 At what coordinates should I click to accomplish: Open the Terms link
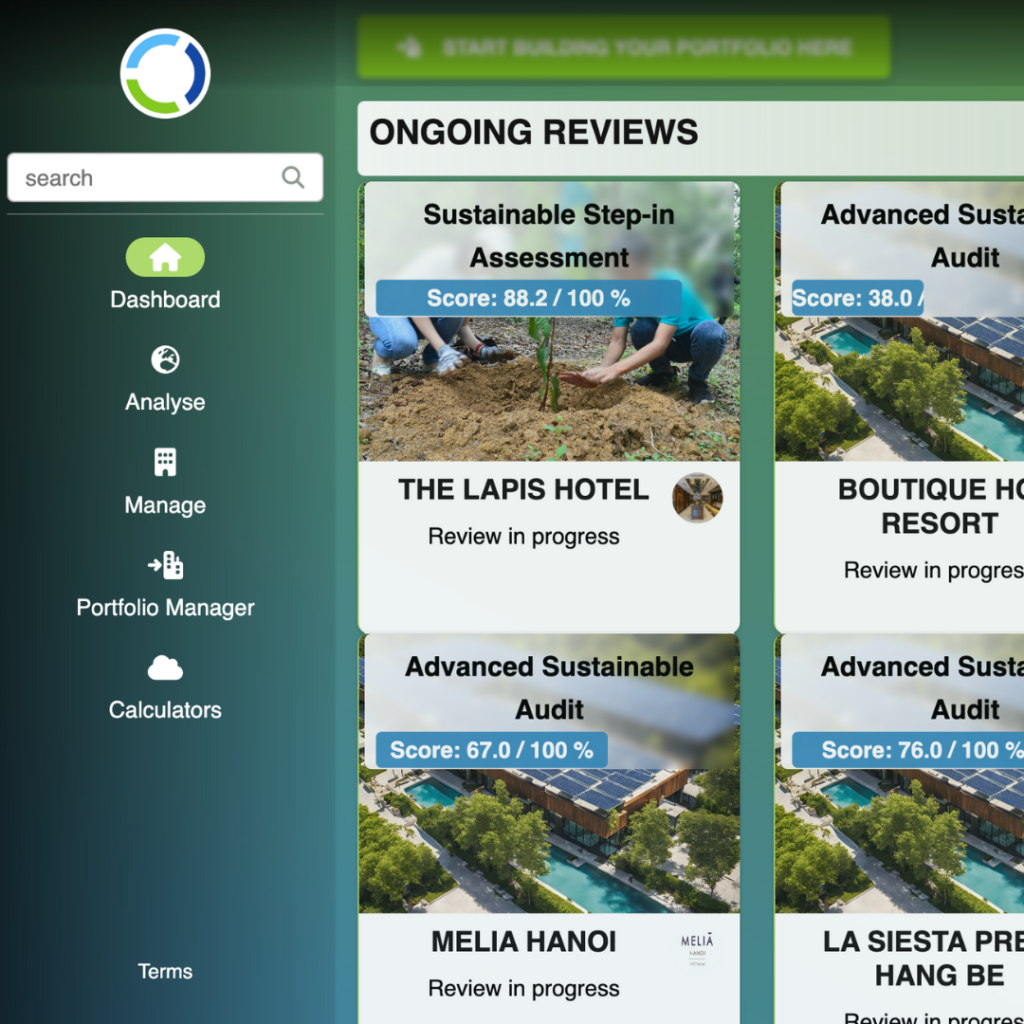coord(165,971)
